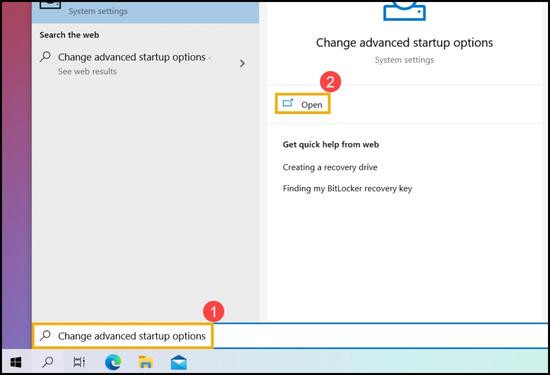Click the web result search magnifier icon
550x375 pixels.
click(x=45, y=57)
